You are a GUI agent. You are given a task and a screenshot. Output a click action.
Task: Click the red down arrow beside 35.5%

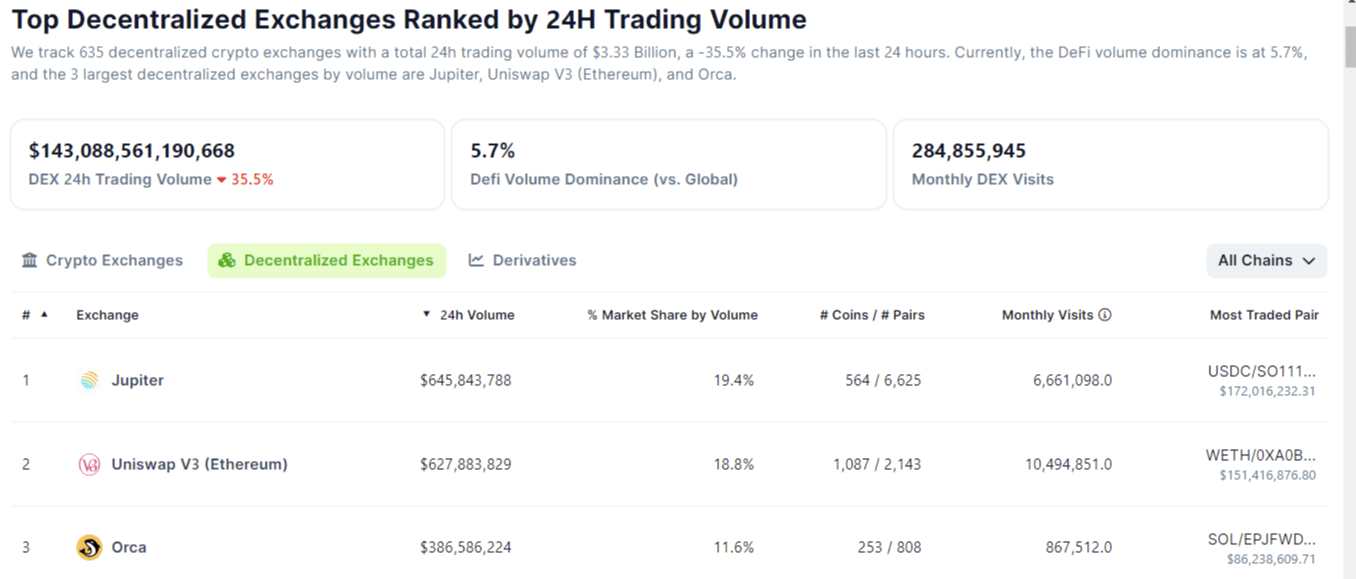[x=221, y=180]
